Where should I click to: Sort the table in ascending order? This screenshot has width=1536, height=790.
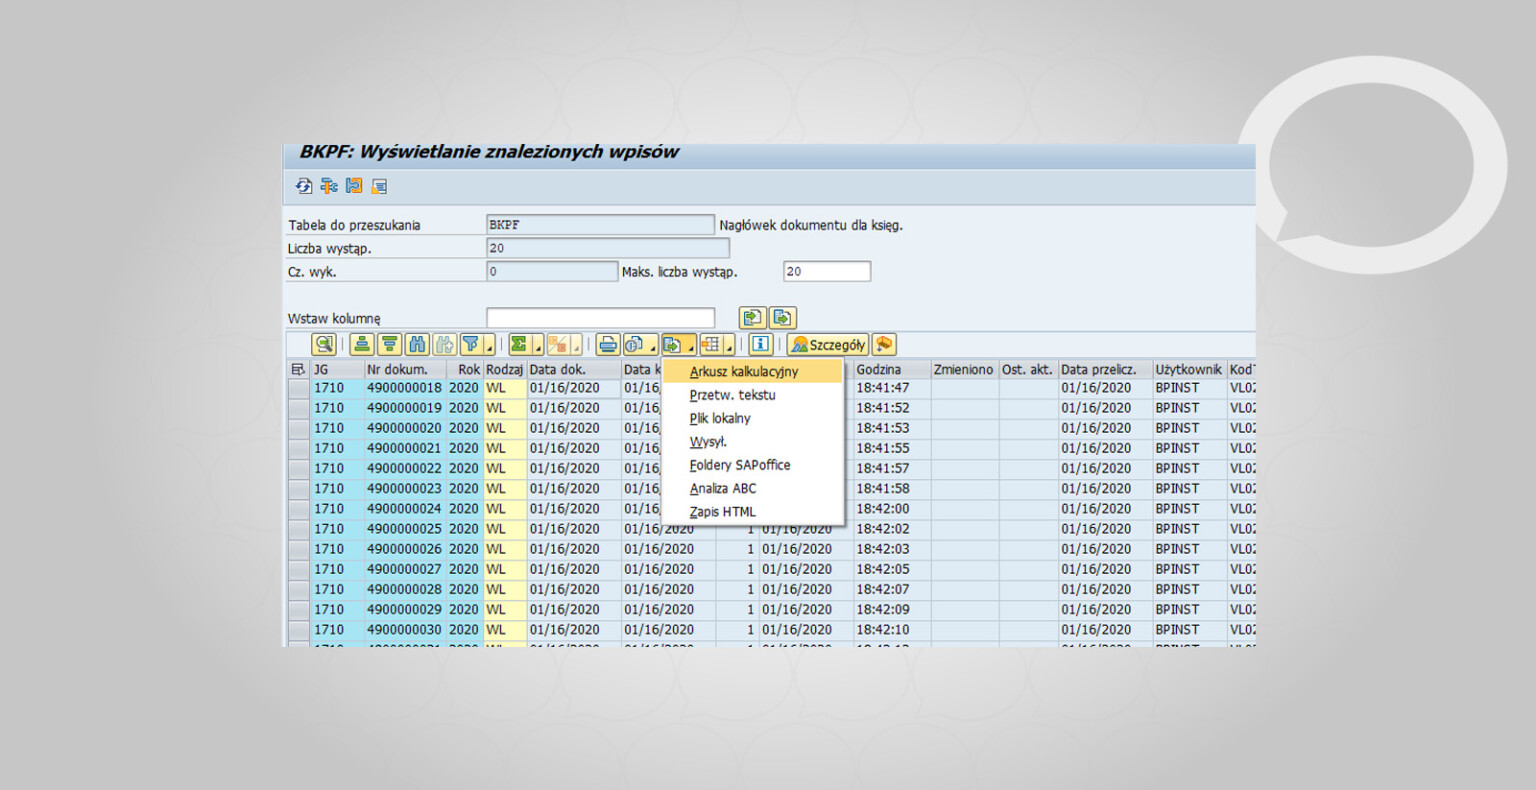[x=362, y=344]
